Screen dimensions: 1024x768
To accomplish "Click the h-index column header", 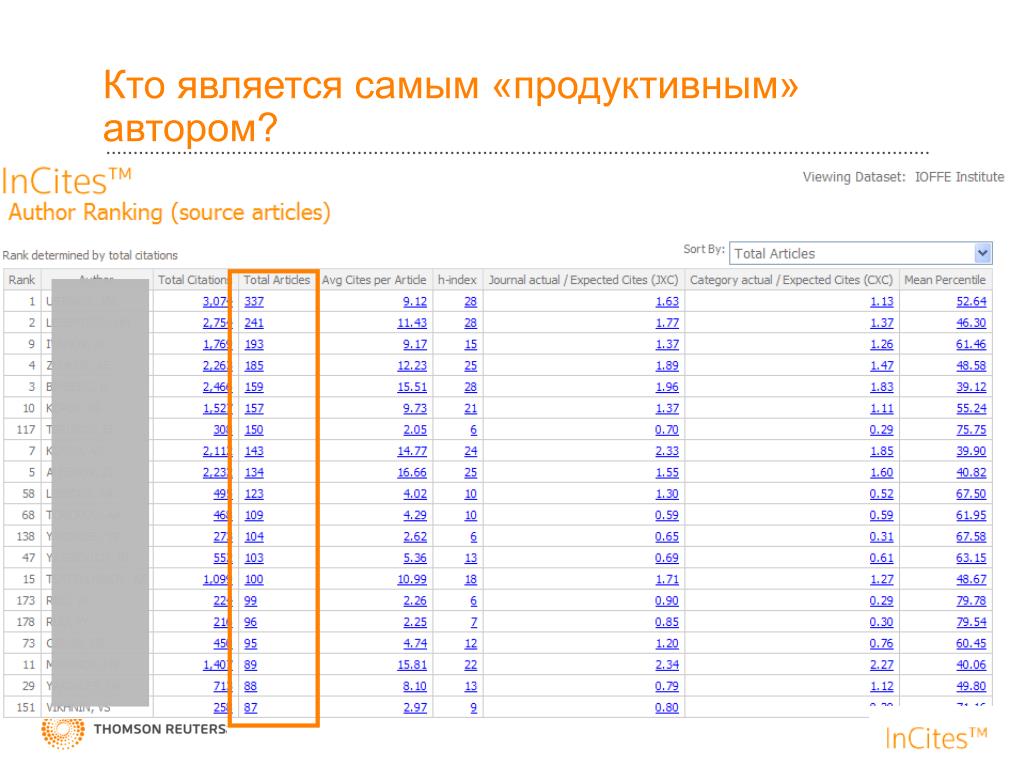I will coord(457,280).
